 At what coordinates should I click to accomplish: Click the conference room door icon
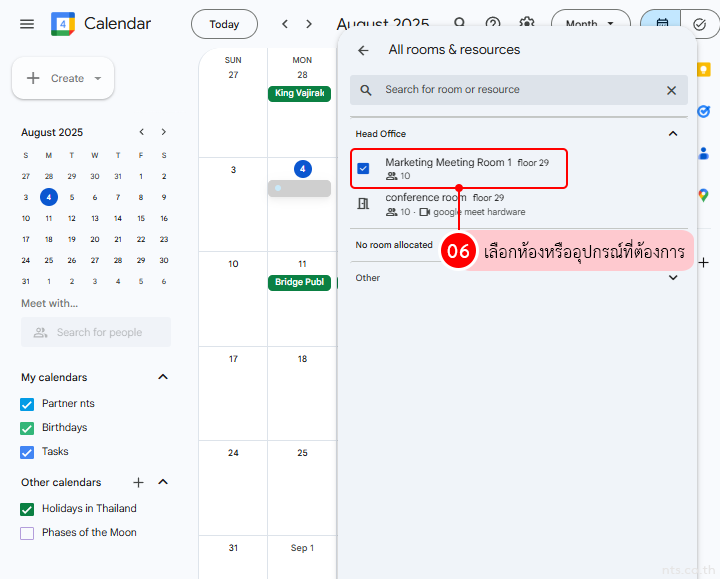point(363,203)
